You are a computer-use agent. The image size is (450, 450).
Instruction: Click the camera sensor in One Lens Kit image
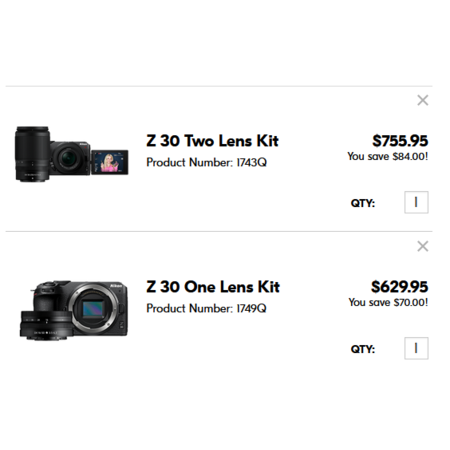[x=93, y=309]
